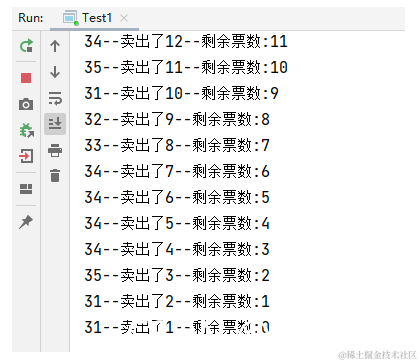Pin the Test1 run tab
Viewport: 420px width, 363px height.
click(x=26, y=222)
